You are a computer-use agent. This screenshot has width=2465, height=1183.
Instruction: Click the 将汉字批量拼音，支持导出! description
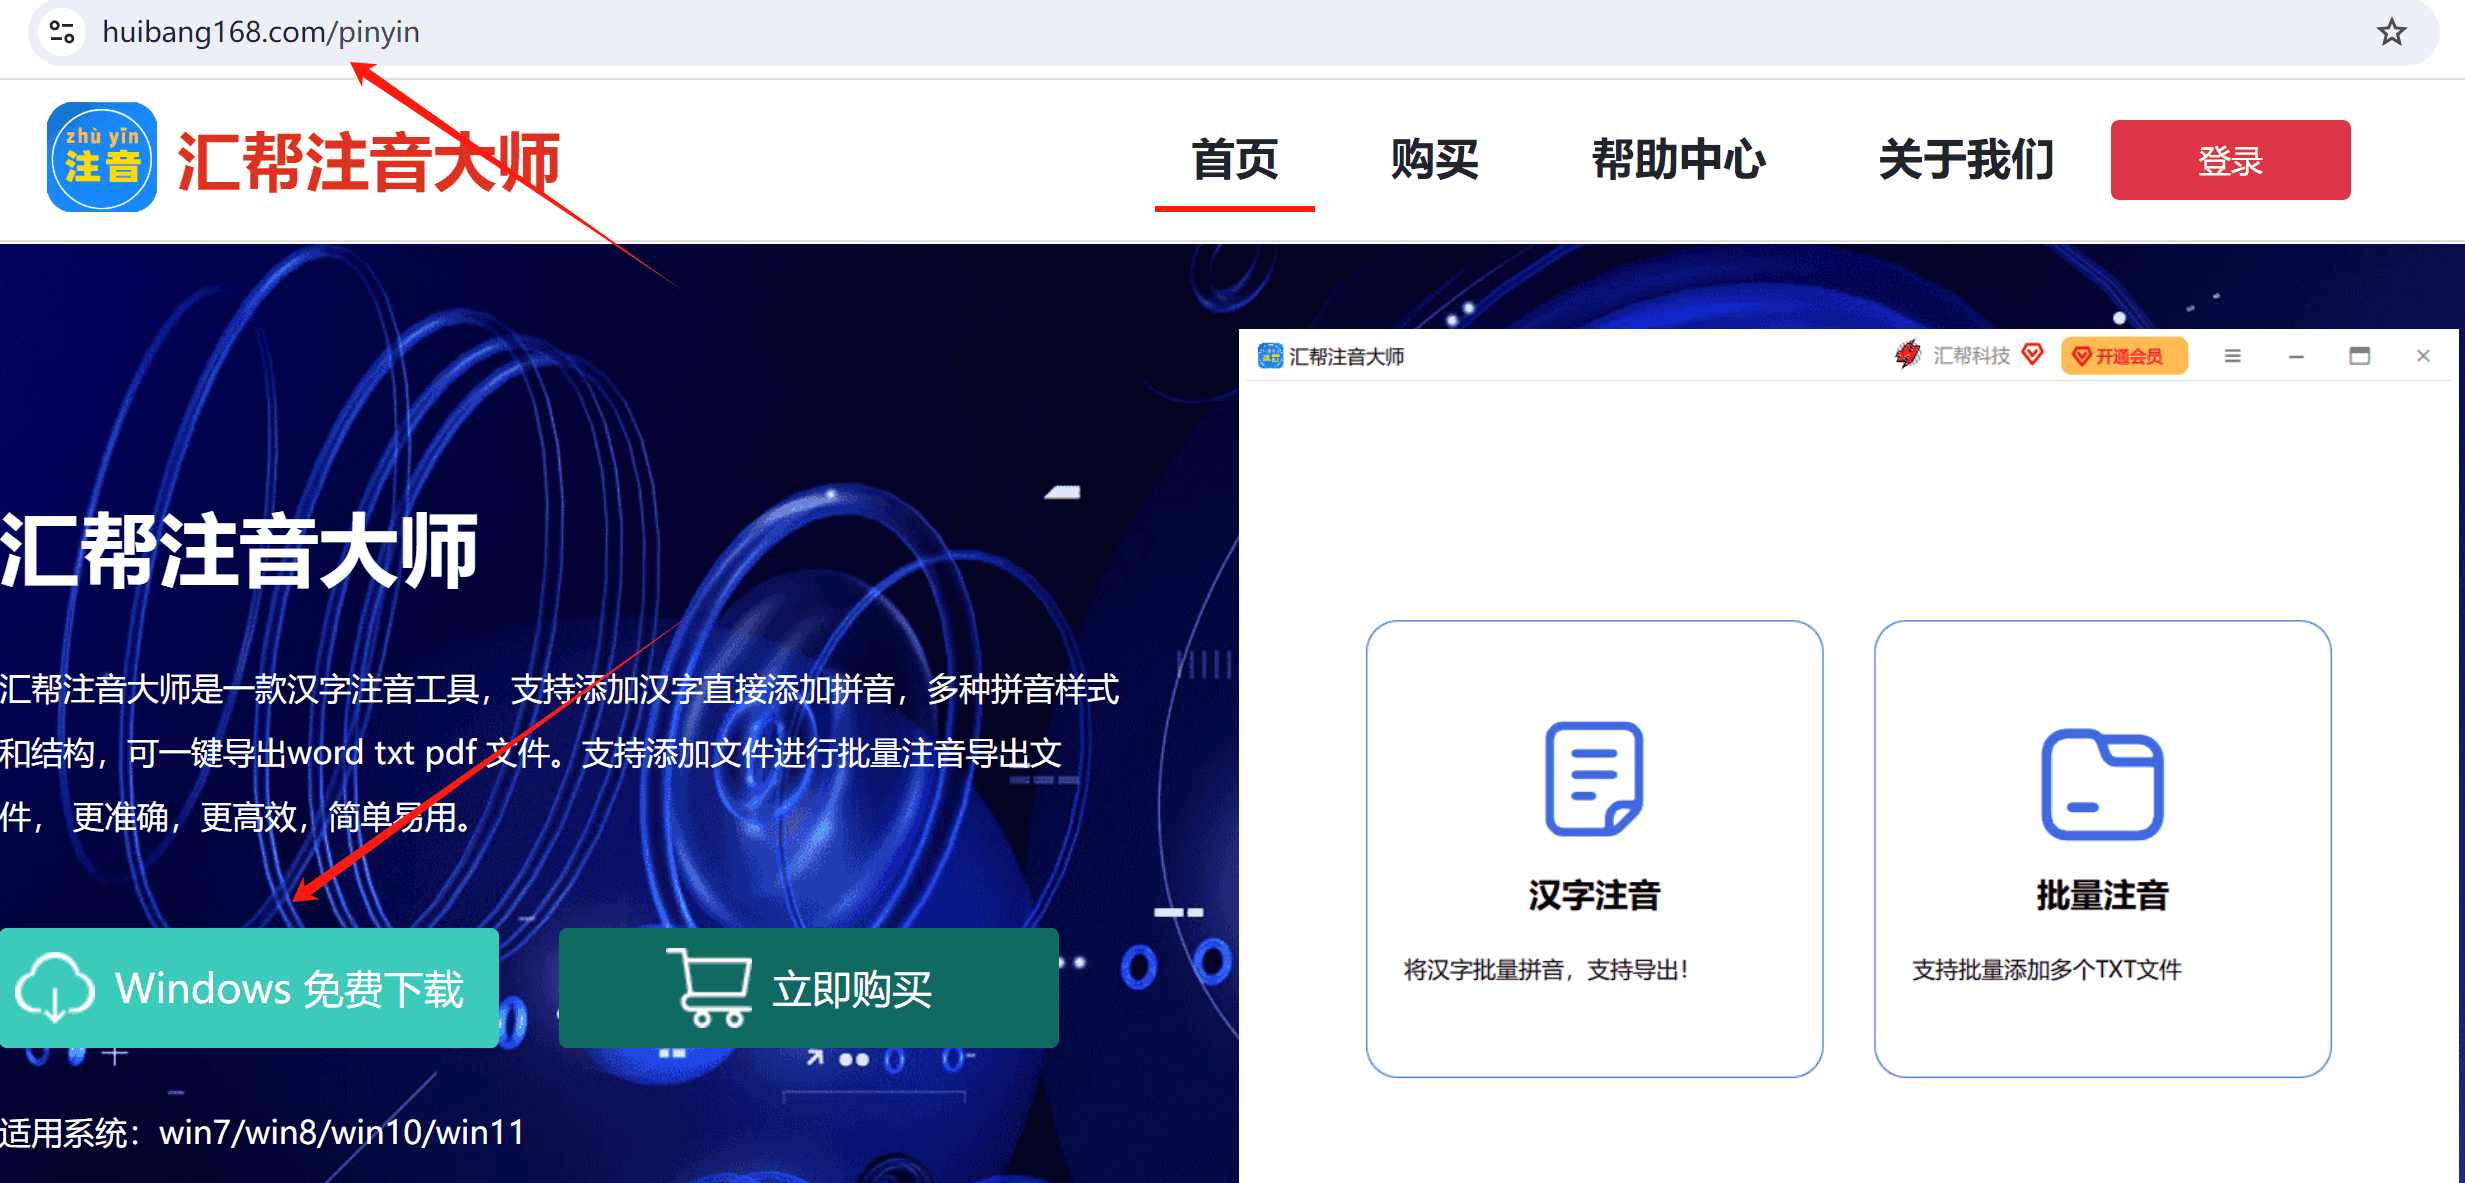pyautogui.click(x=1546, y=969)
